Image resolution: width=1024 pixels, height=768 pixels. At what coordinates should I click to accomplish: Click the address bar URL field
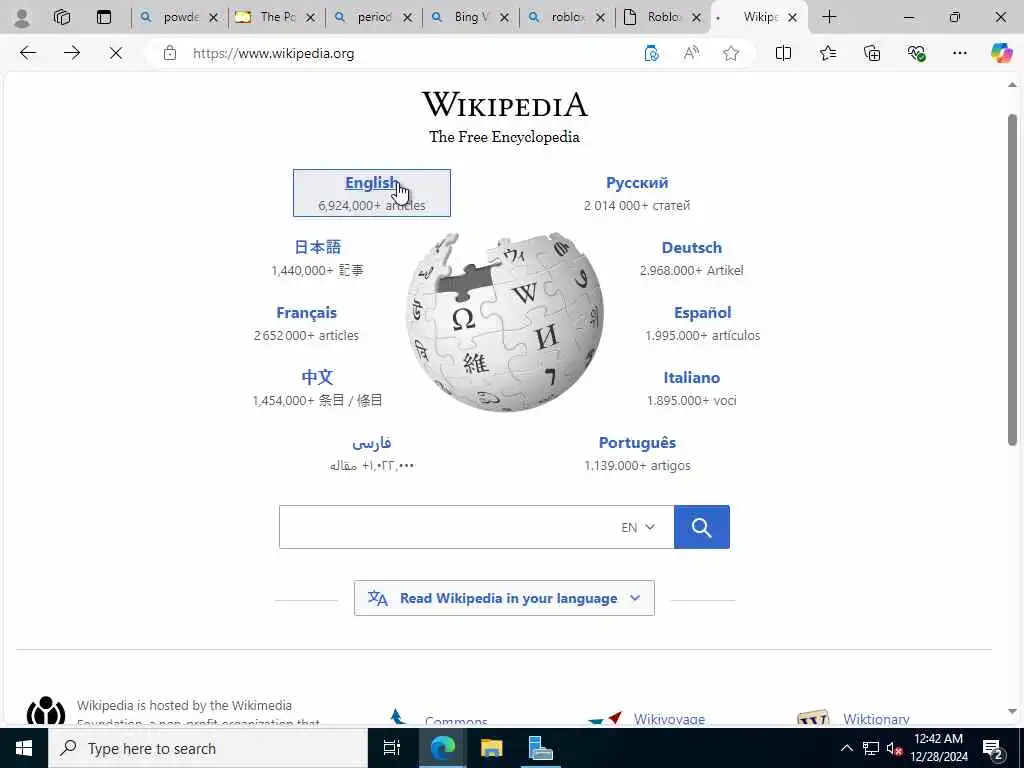coord(405,53)
